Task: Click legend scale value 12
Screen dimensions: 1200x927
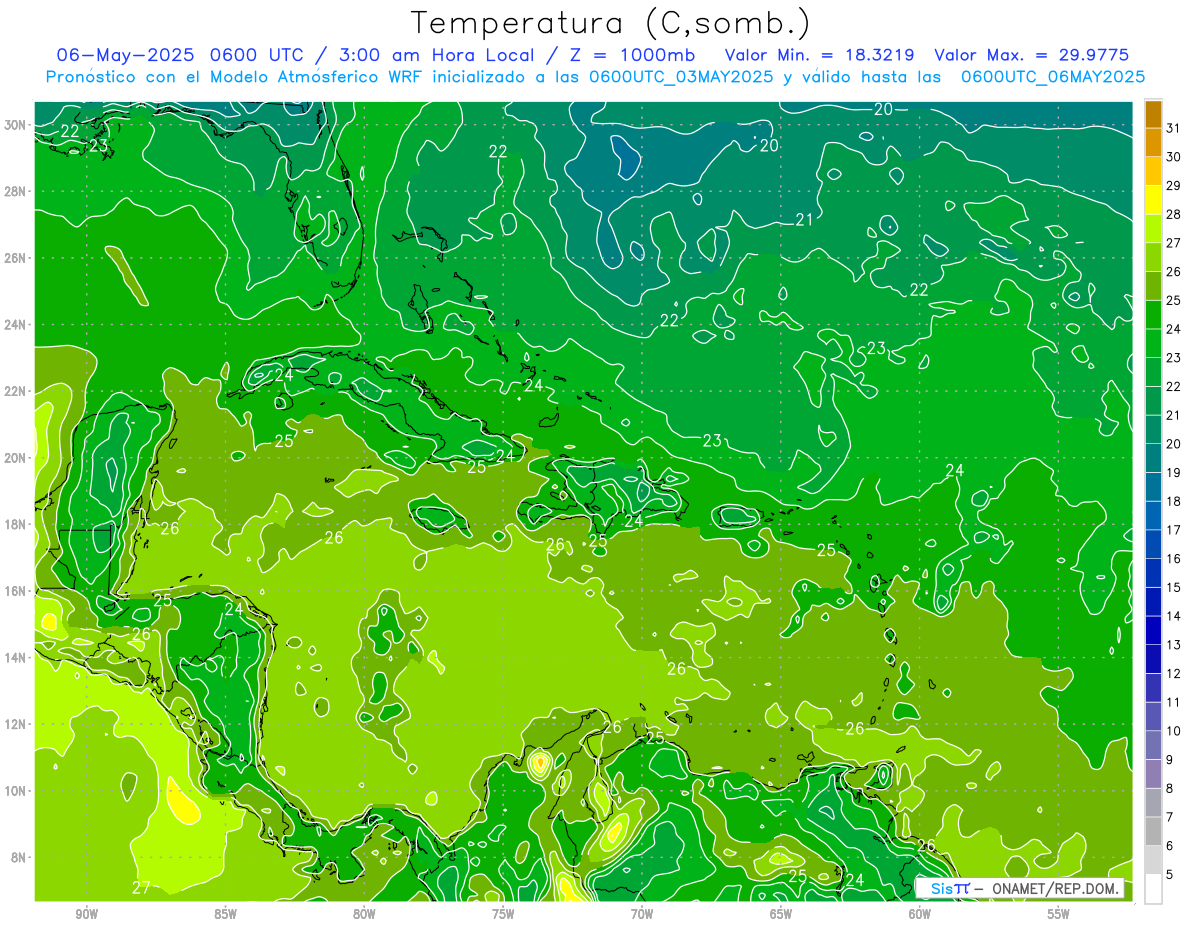Action: [1174, 674]
